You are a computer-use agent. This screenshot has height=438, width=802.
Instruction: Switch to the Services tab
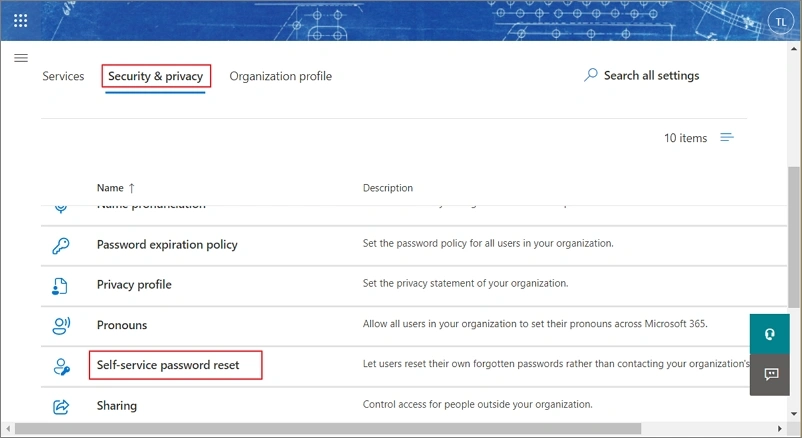click(63, 76)
